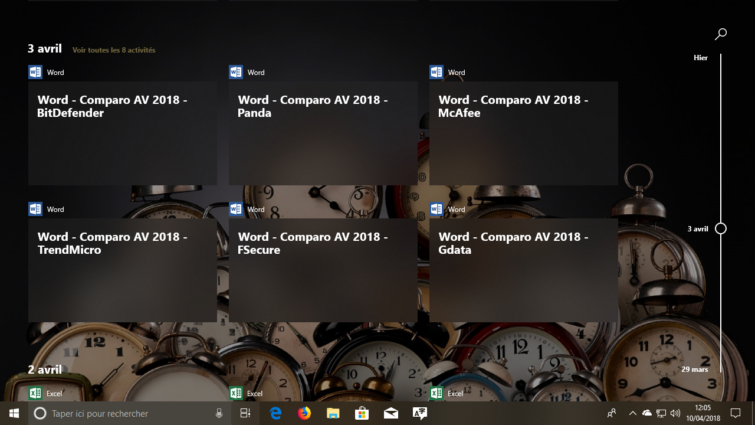Click 'Voir toutes les 8 activités' link
755x425 pixels.
[114, 50]
